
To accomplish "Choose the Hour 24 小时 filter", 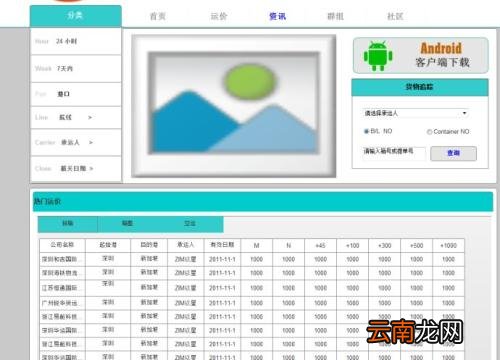I will pyautogui.click(x=76, y=41).
